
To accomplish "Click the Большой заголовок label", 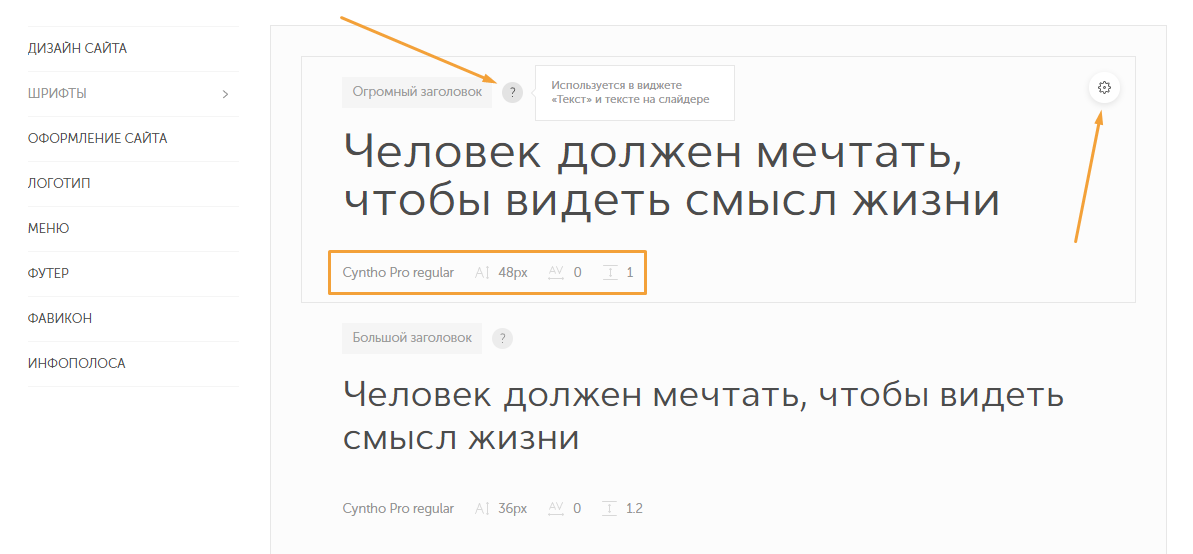I will (411, 338).
